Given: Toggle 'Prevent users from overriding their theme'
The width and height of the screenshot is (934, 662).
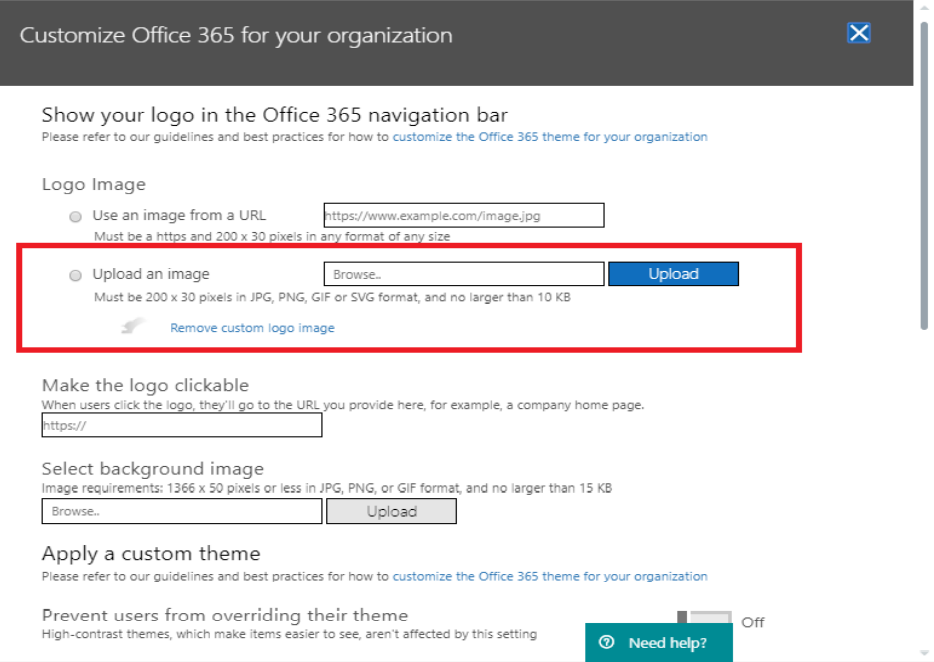Looking at the screenshot, I should [x=704, y=617].
